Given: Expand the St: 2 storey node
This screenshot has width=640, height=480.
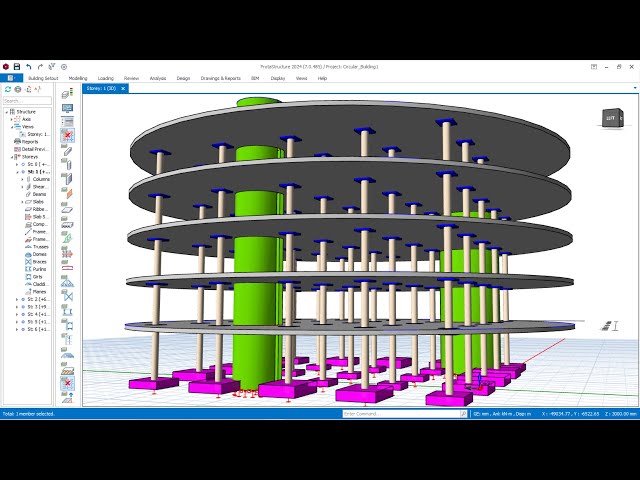Looking at the screenshot, I should [x=17, y=299].
